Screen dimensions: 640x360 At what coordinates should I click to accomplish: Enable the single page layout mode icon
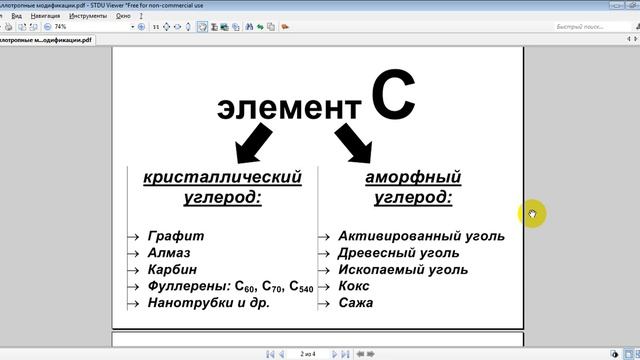pyautogui.click(x=629, y=354)
